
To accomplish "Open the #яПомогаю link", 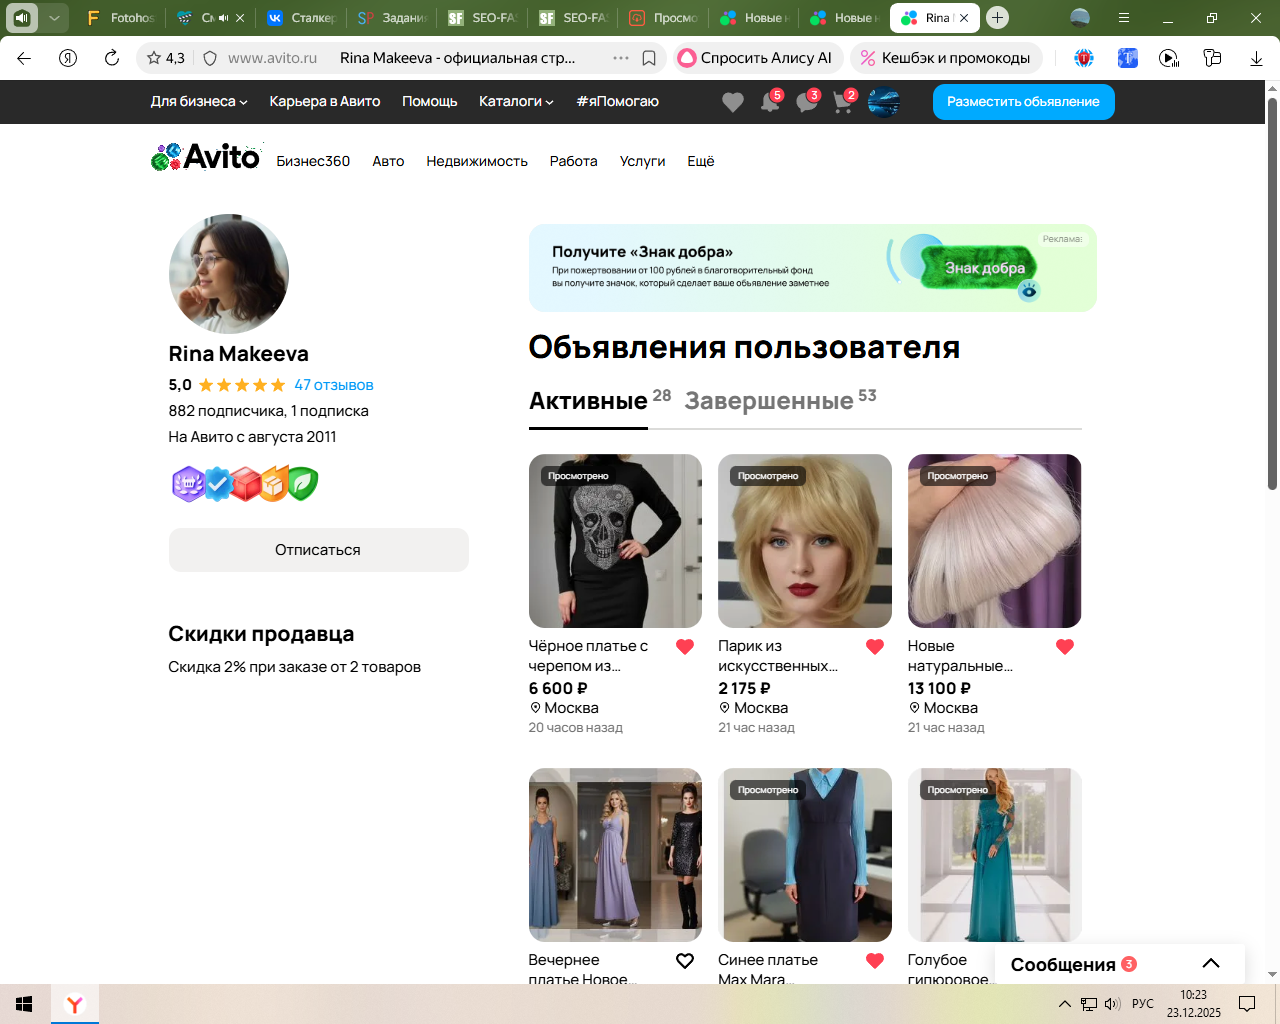I will (617, 101).
